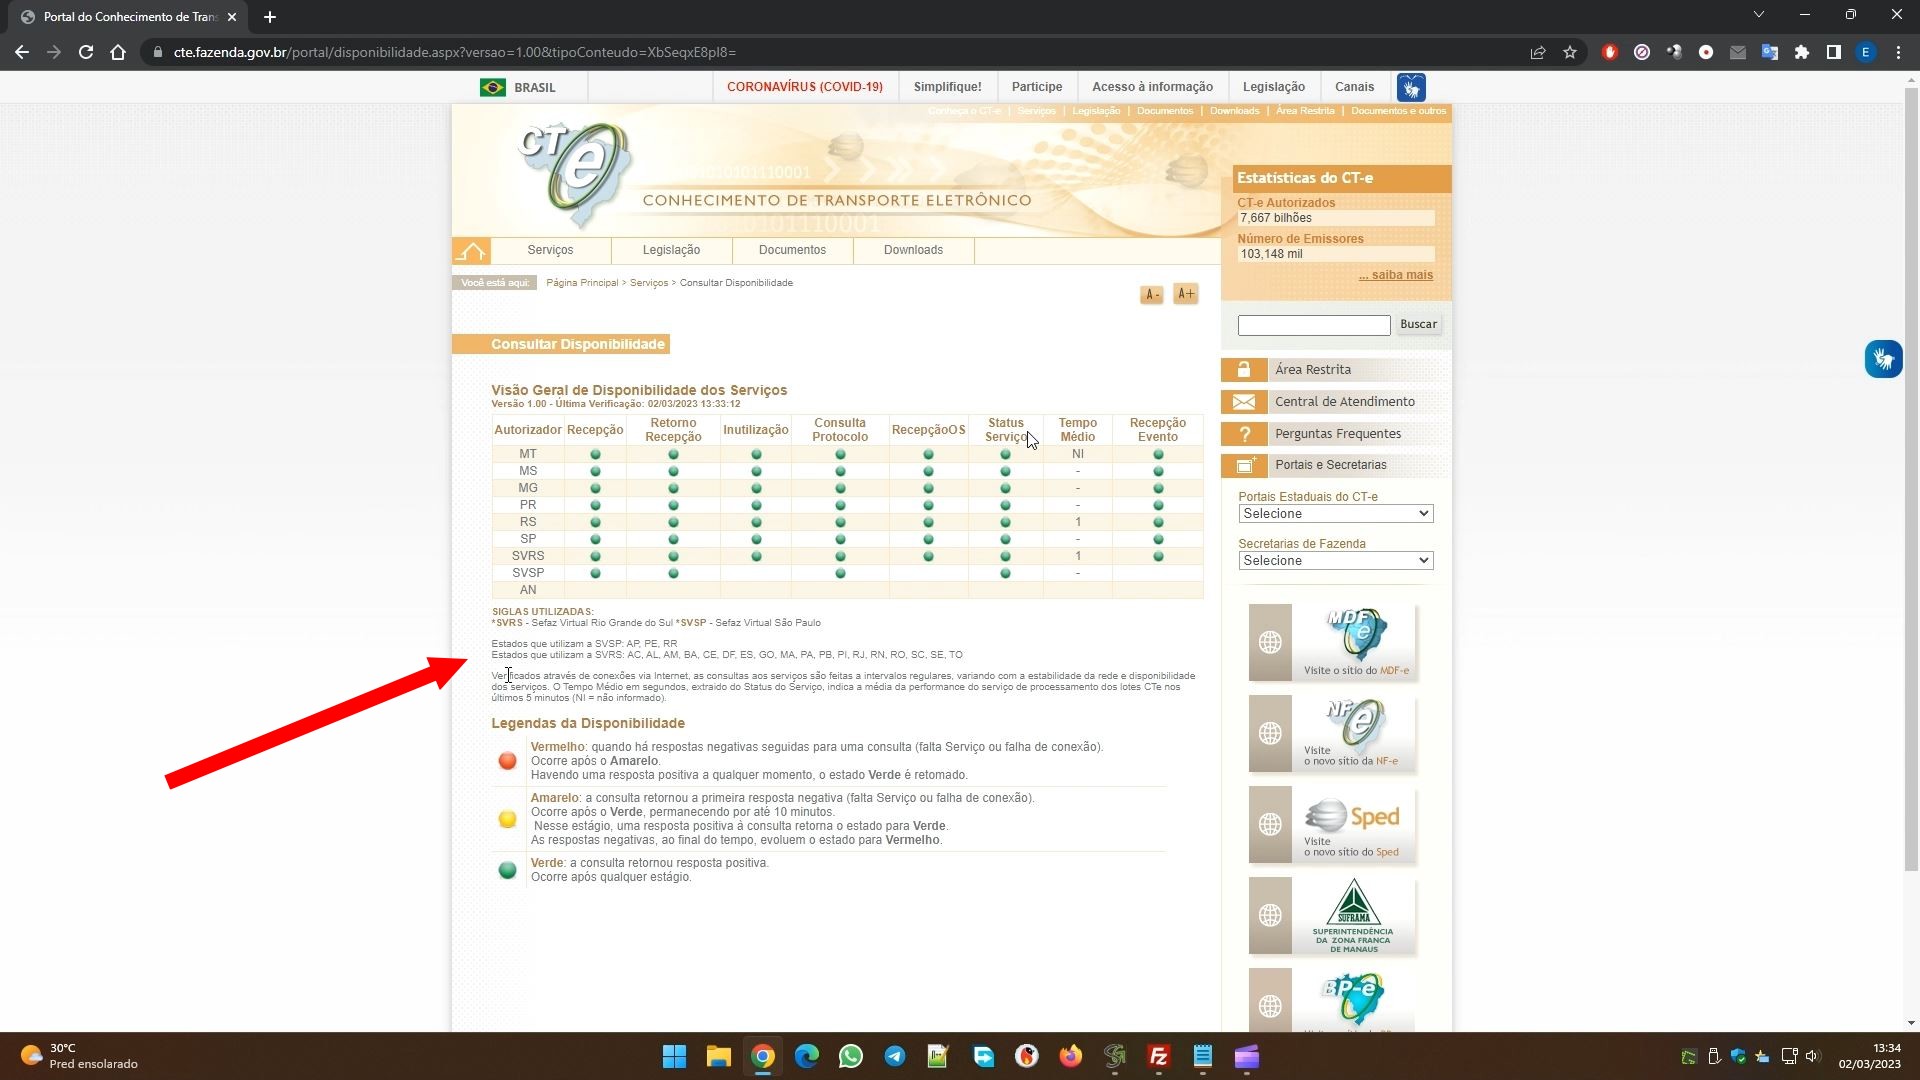This screenshot has height=1080, width=1920.
Task: Open Central de Atendimento link
Action: coord(1345,402)
